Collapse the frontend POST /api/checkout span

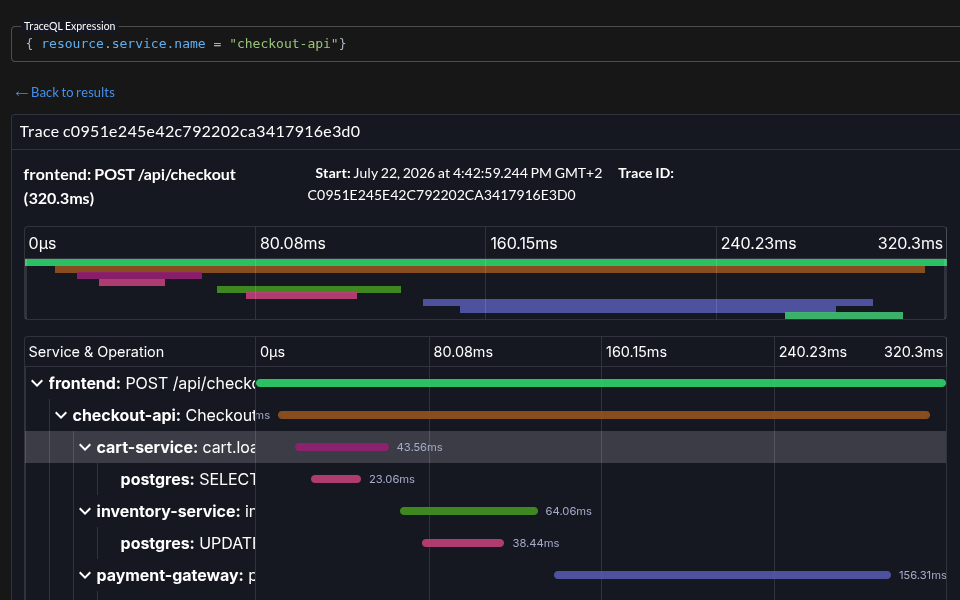point(37,383)
